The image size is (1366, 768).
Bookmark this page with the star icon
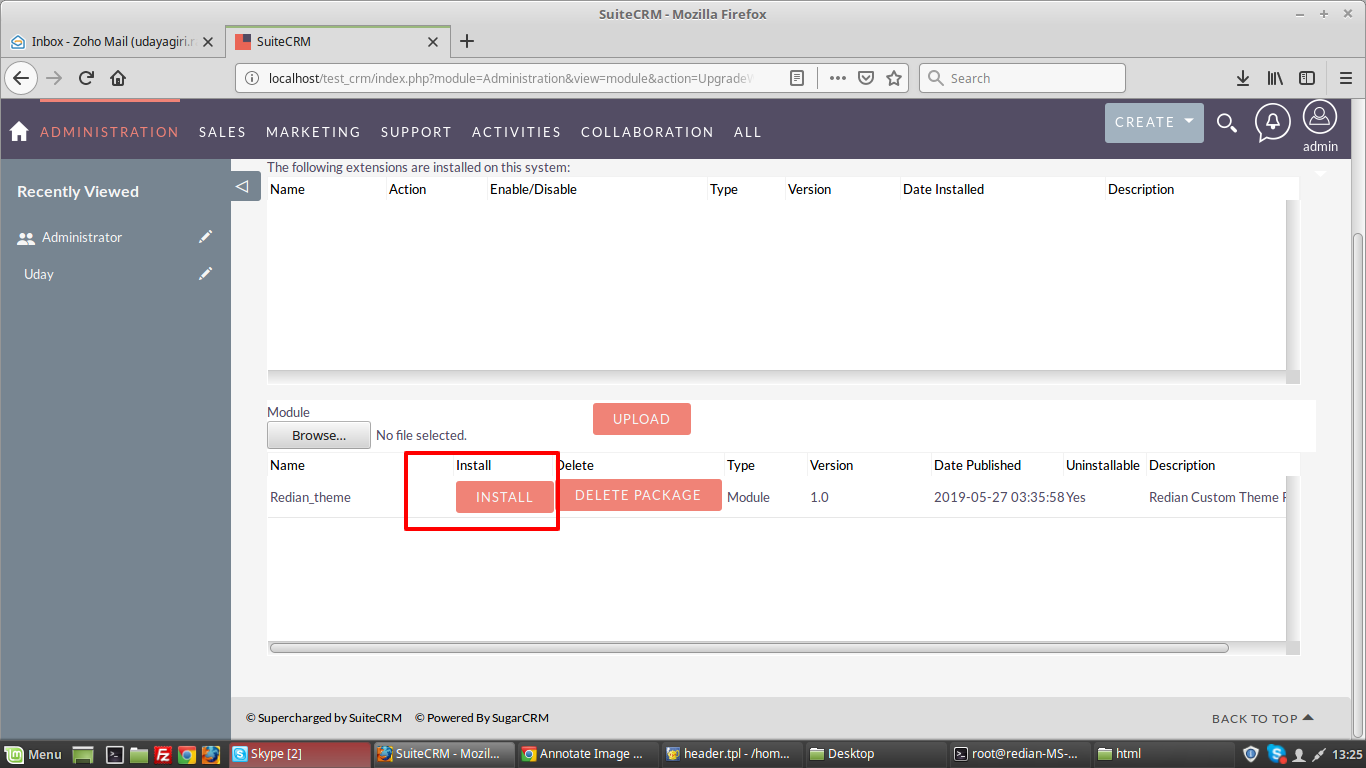(x=894, y=78)
